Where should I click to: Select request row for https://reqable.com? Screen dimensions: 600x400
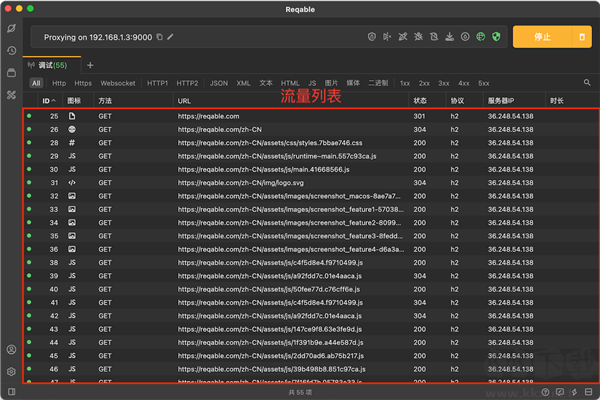coord(208,117)
